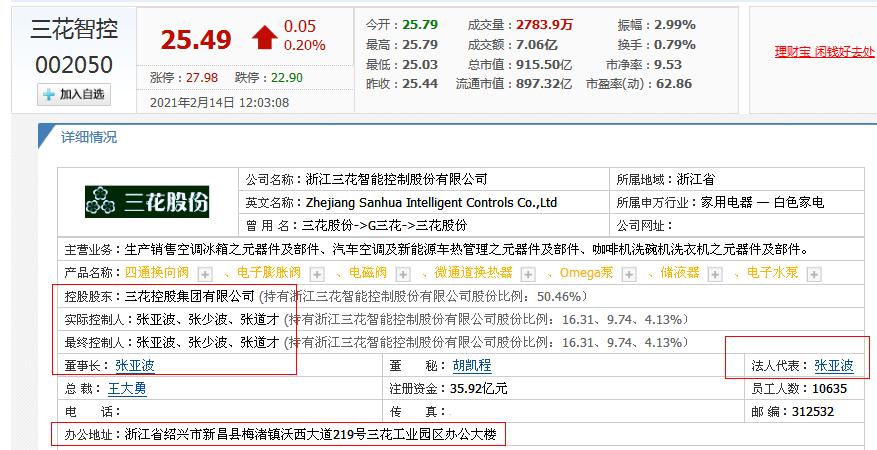This screenshot has width=877, height=450.
Task: Click the stock code 002050
Action: (74, 65)
